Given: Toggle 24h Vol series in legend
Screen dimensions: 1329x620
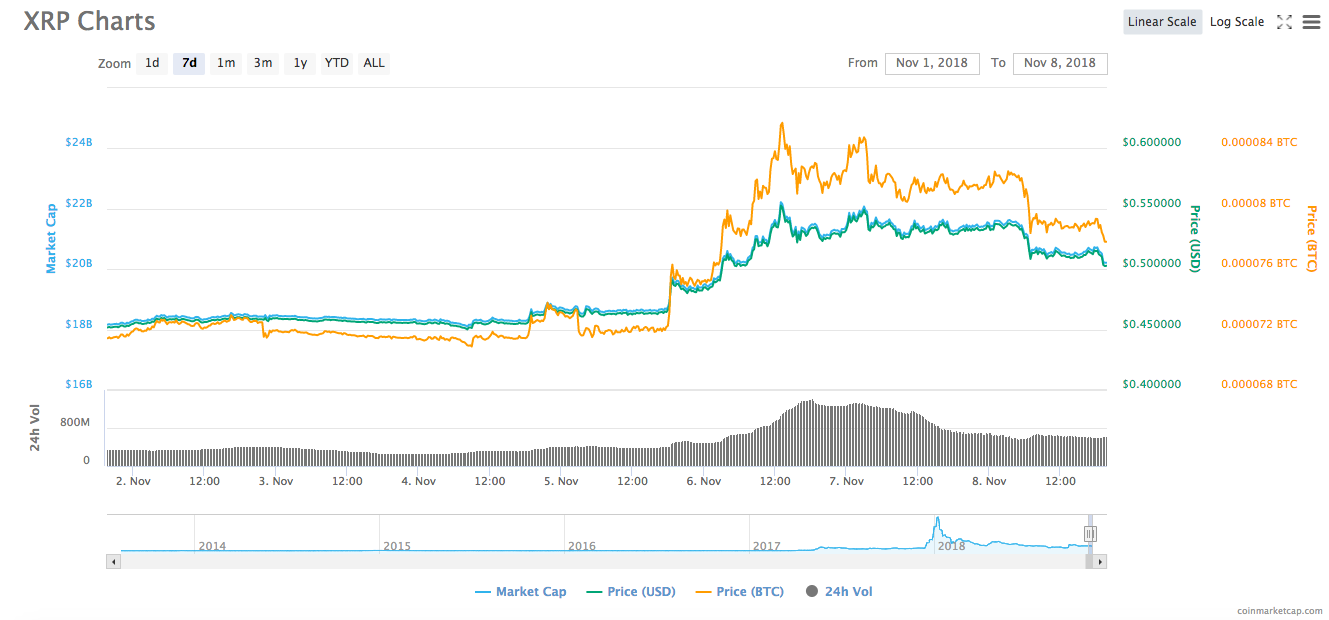Looking at the screenshot, I should point(838,592).
